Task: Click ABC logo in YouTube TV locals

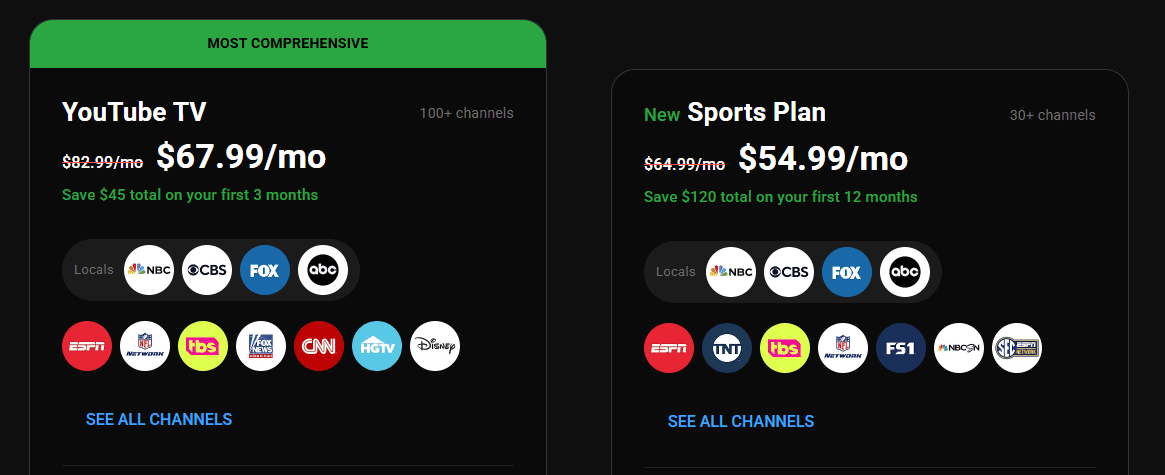Action: (322, 270)
